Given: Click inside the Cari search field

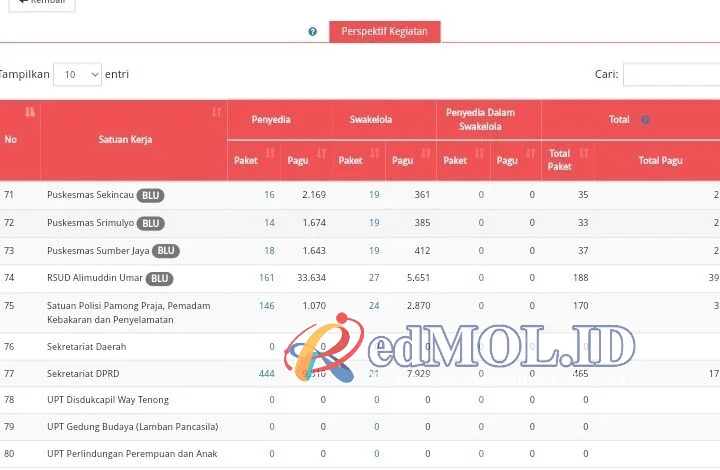Looking at the screenshot, I should (671, 74).
